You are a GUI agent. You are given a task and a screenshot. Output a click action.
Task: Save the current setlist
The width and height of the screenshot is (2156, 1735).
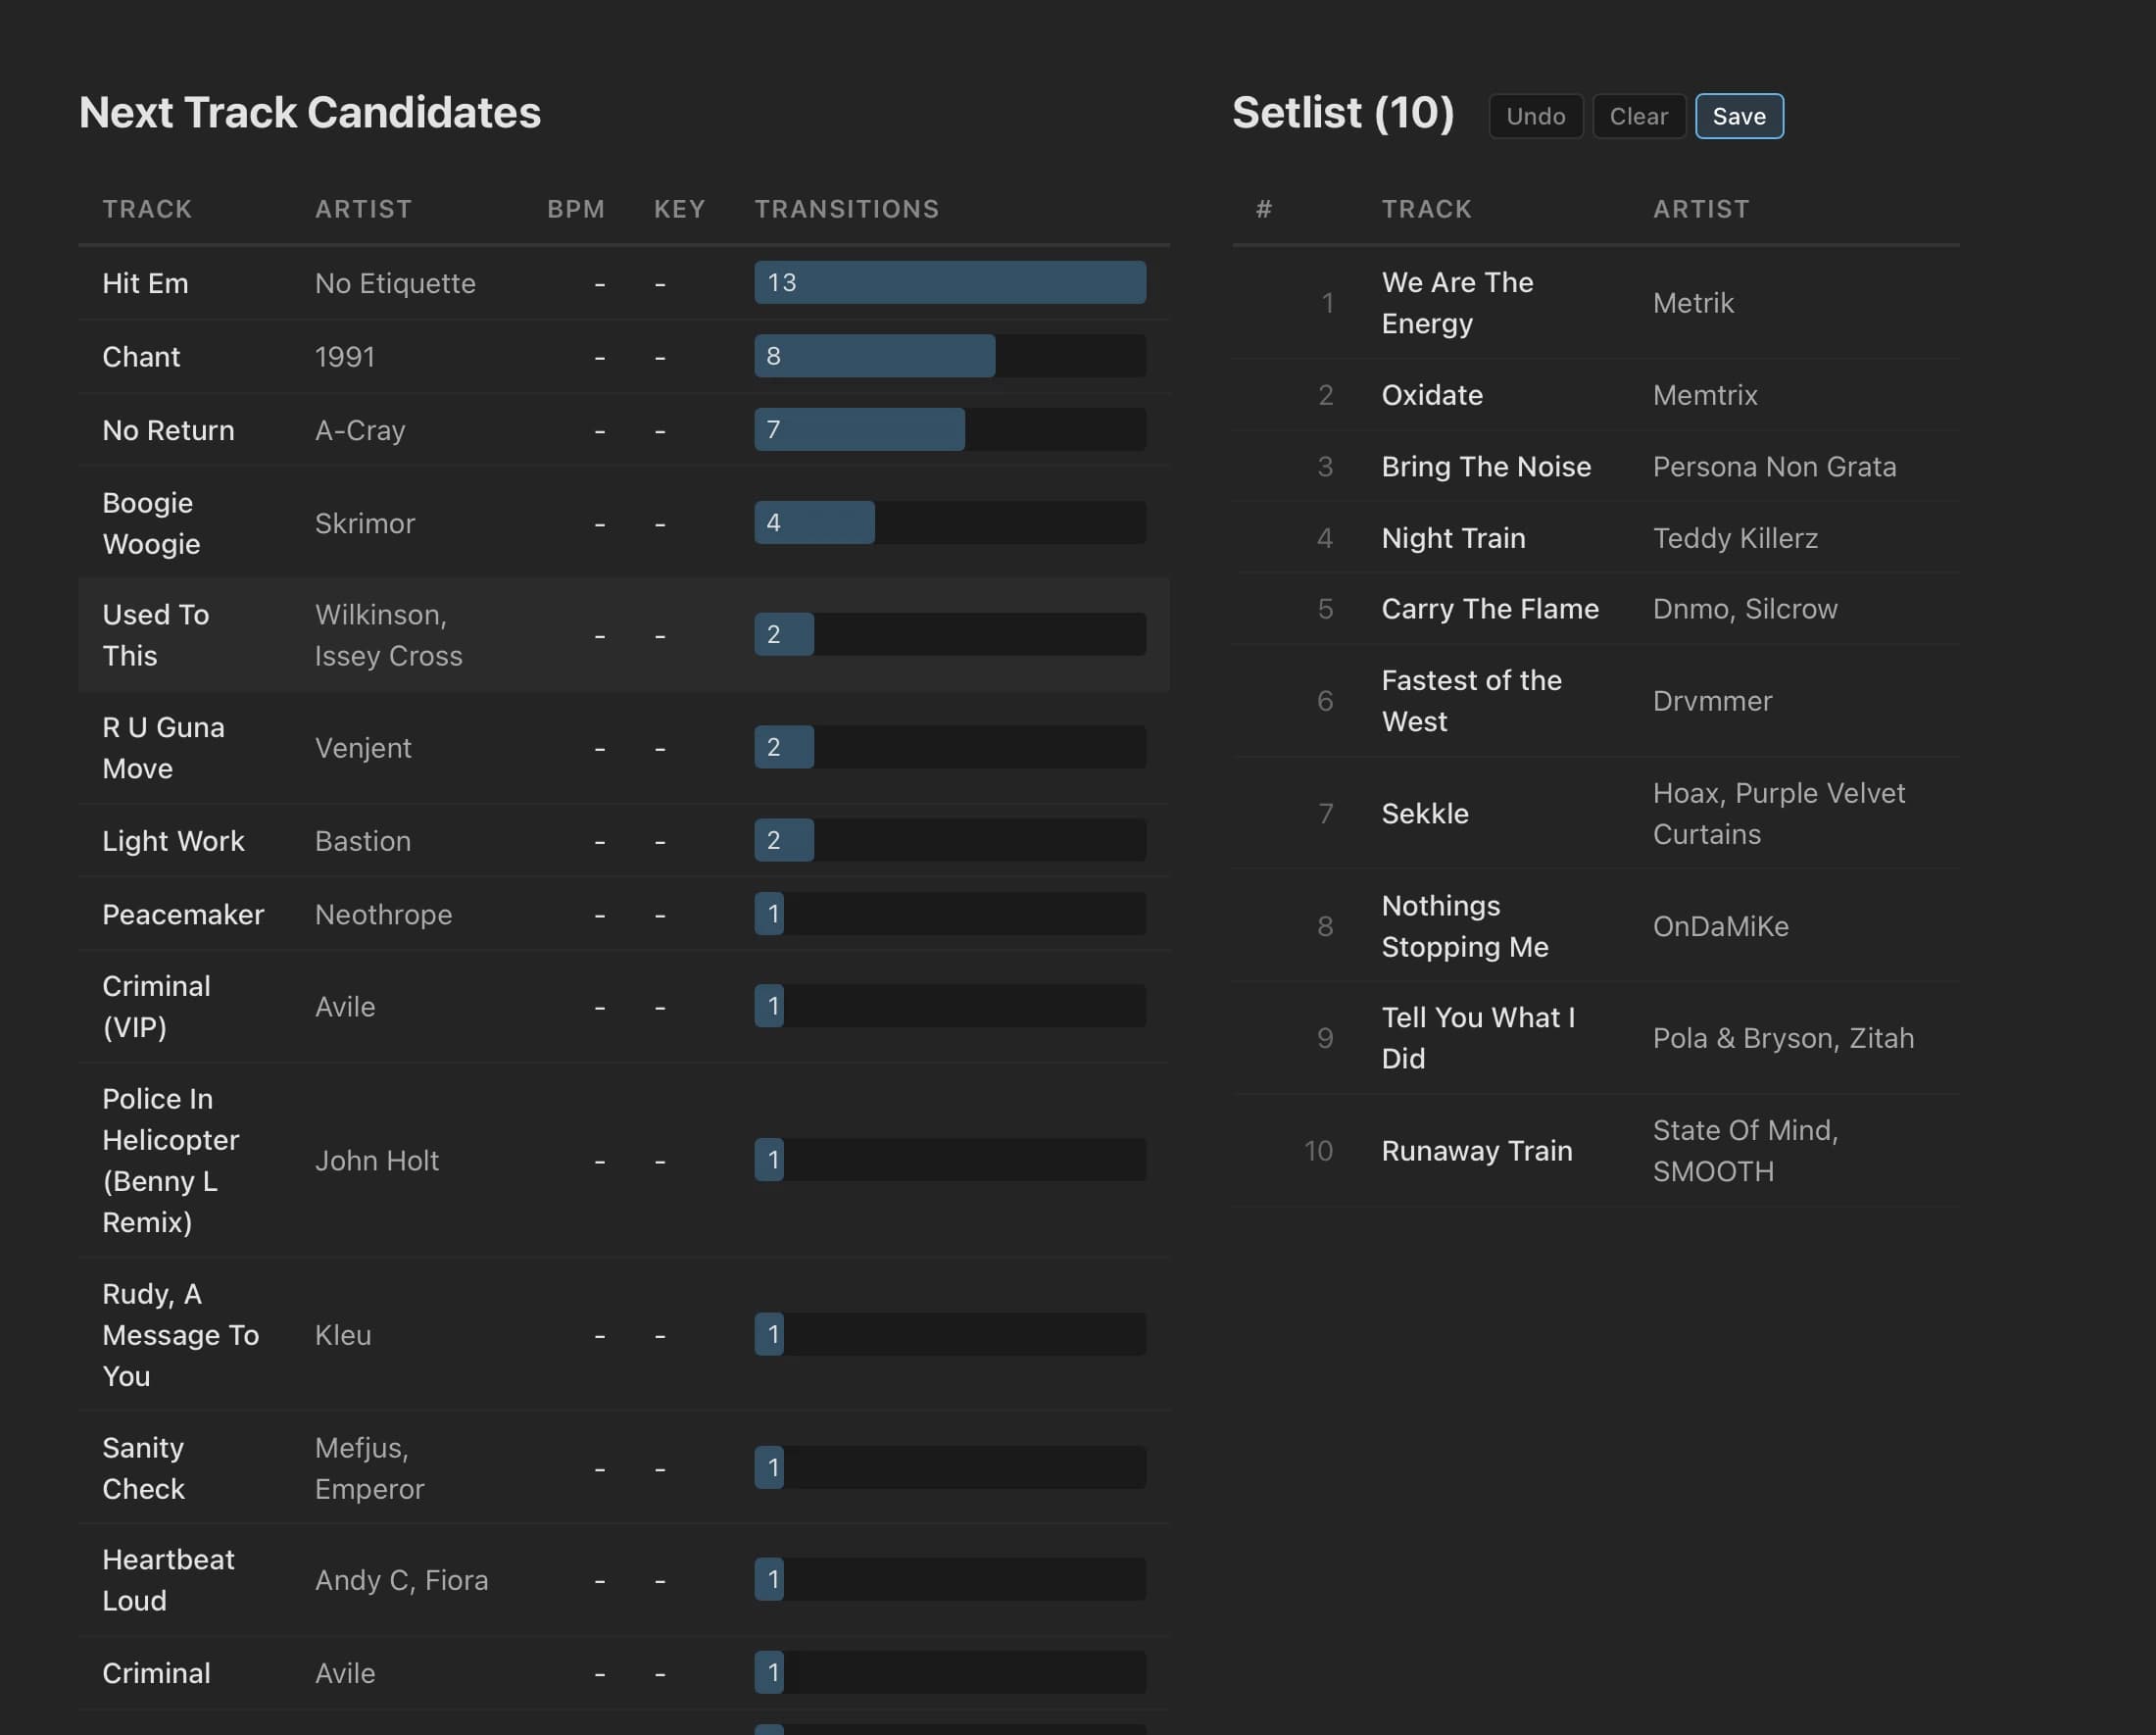[x=1739, y=115]
